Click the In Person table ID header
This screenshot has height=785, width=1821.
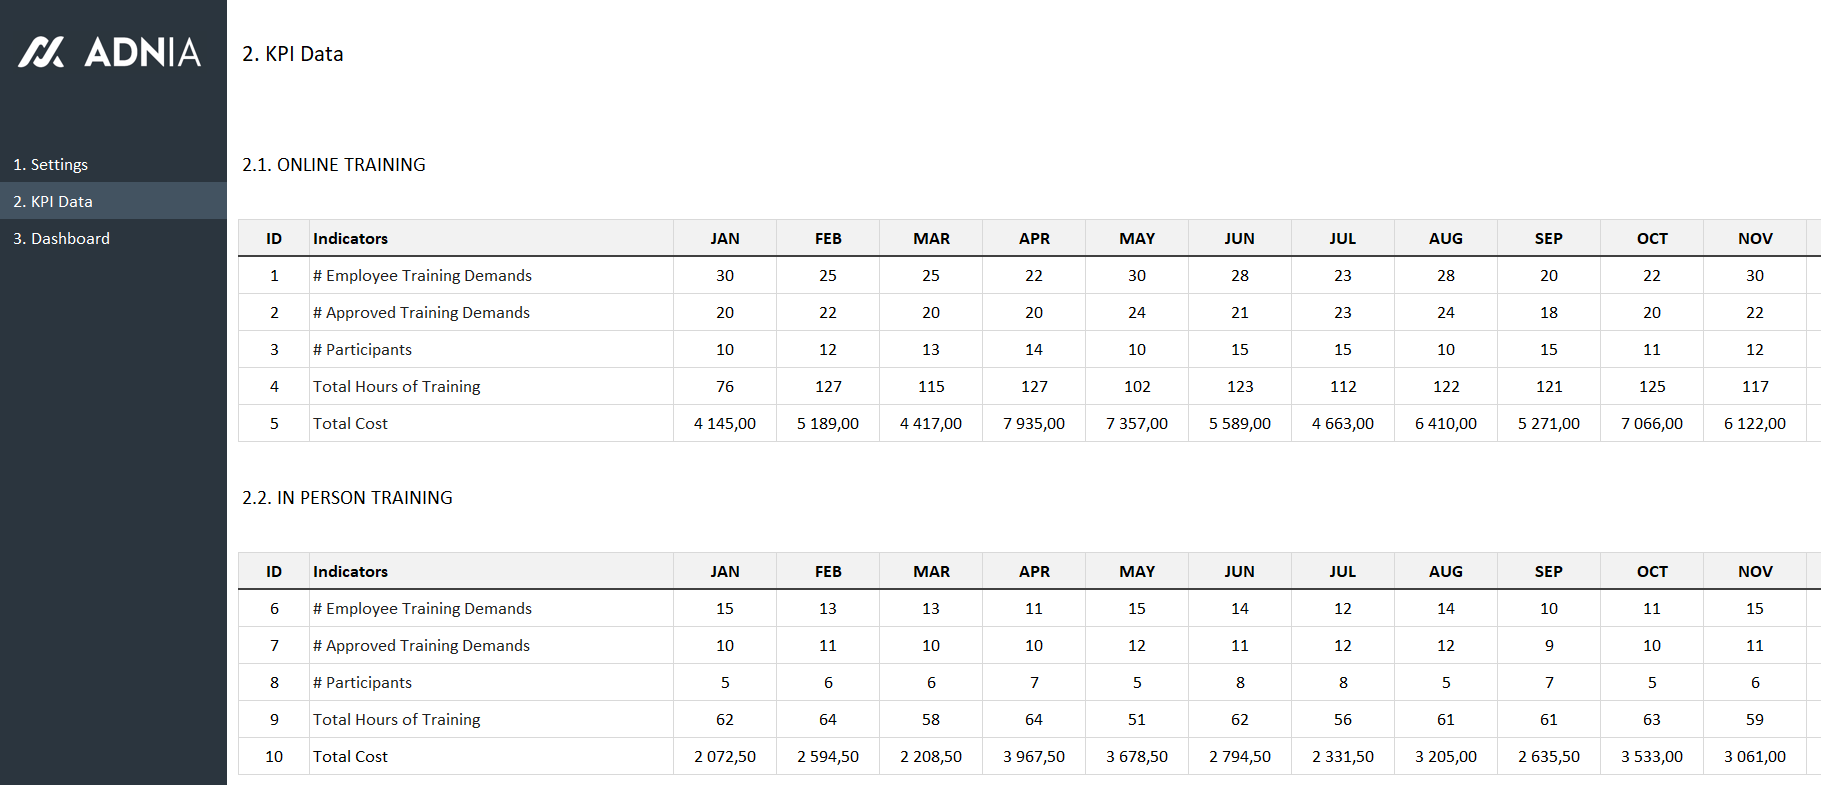tap(274, 571)
